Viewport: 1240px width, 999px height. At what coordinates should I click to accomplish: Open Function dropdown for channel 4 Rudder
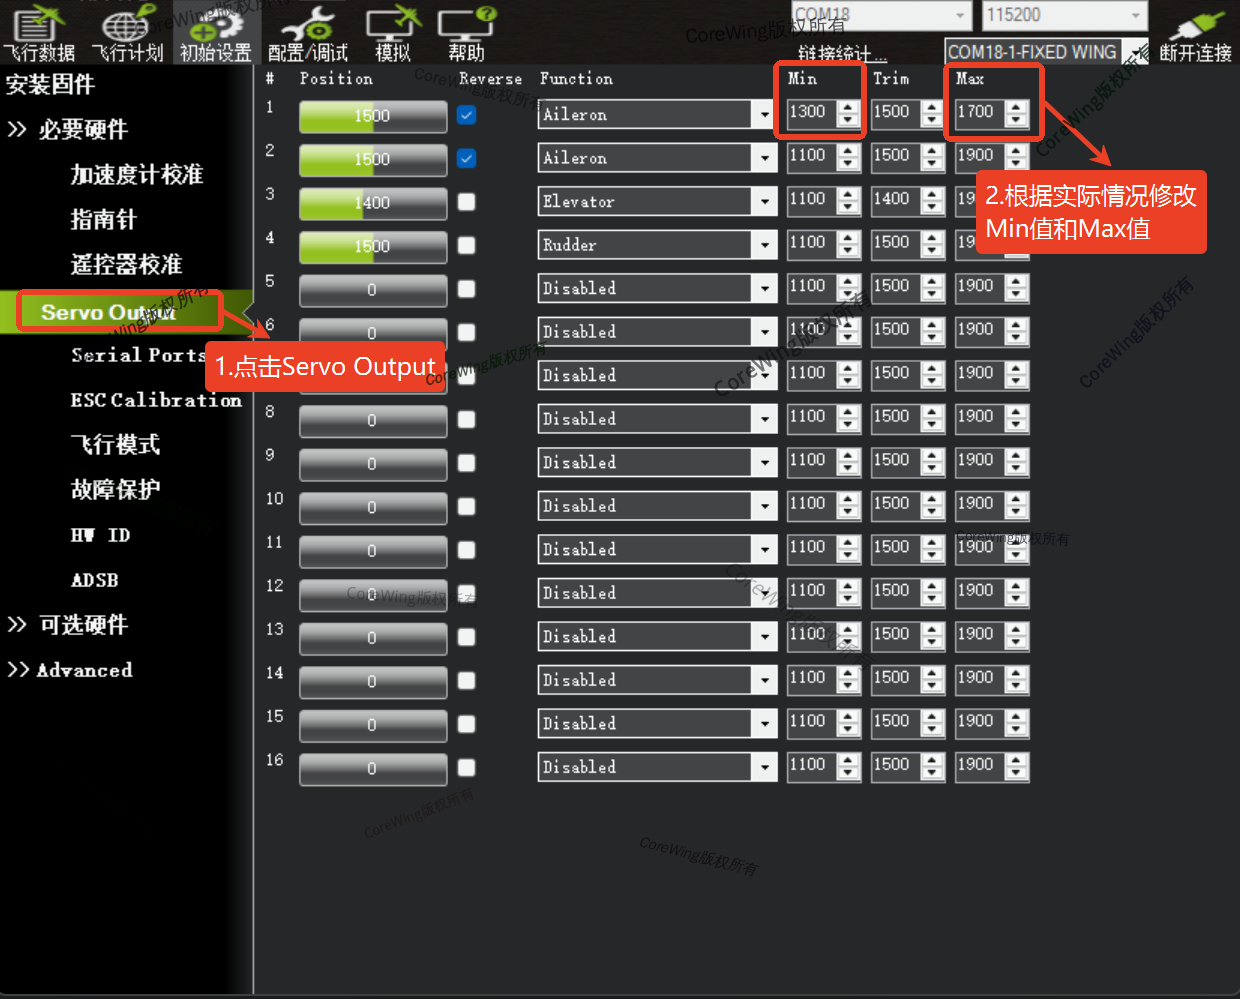click(x=764, y=246)
